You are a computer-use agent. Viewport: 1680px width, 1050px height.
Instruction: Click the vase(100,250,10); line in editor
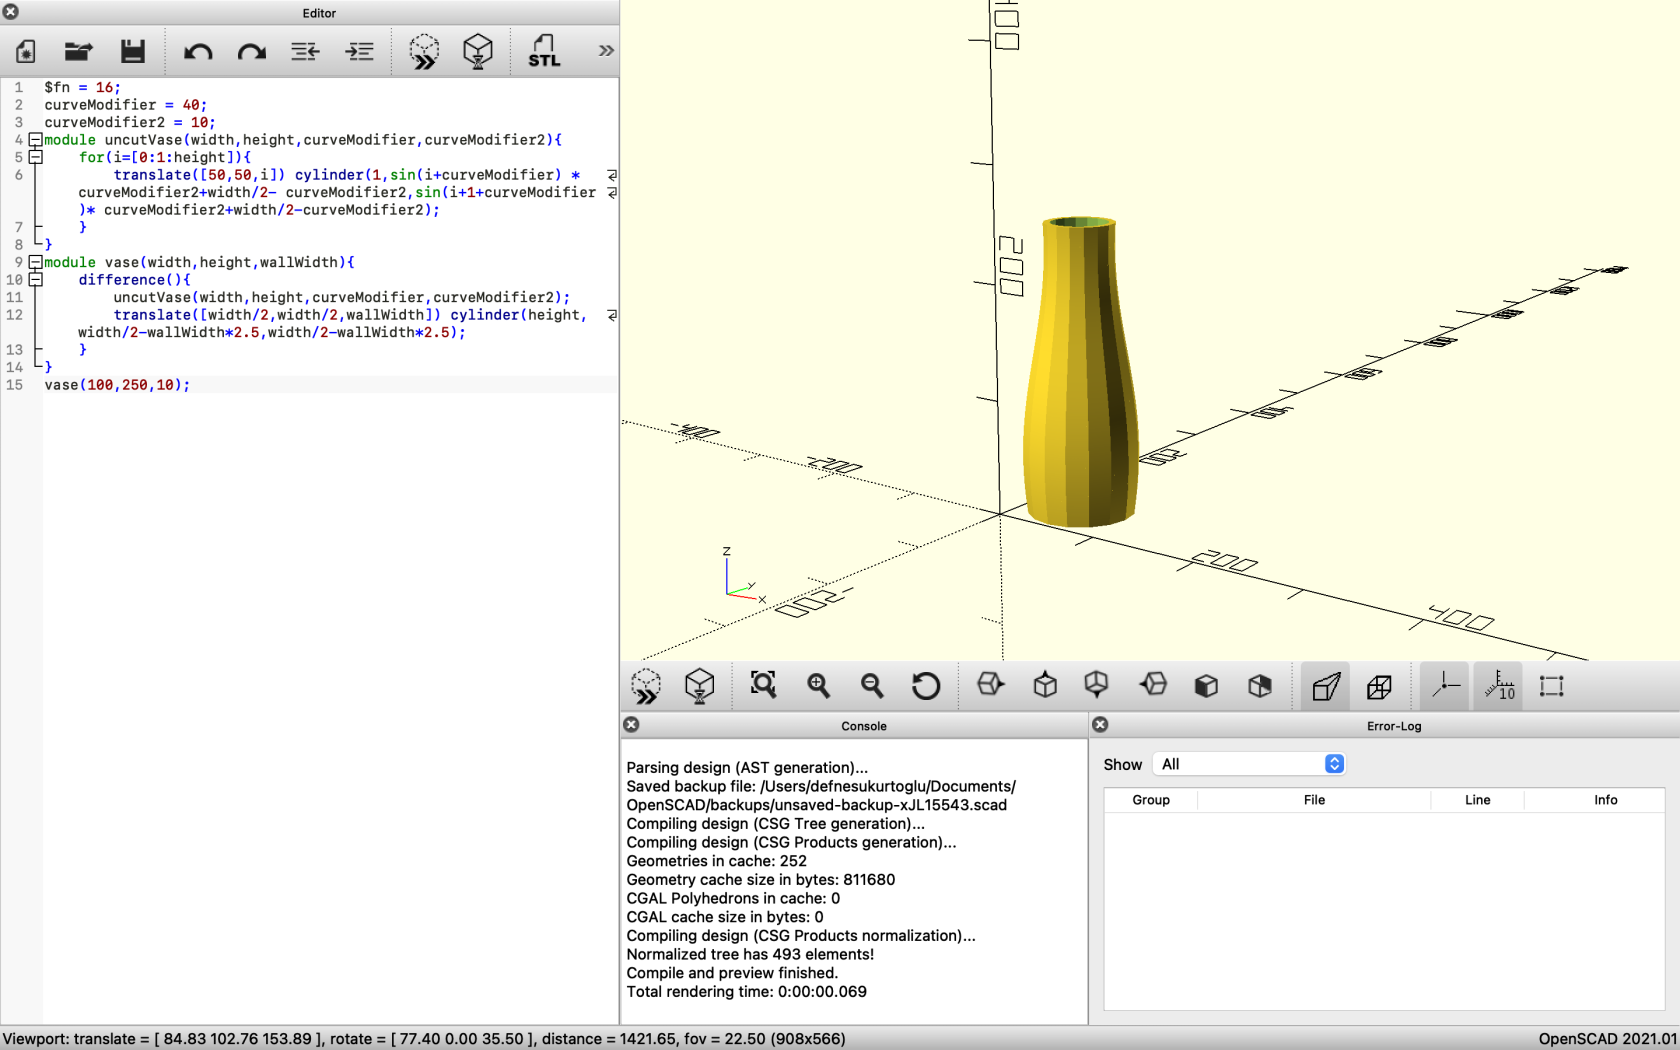coord(117,385)
